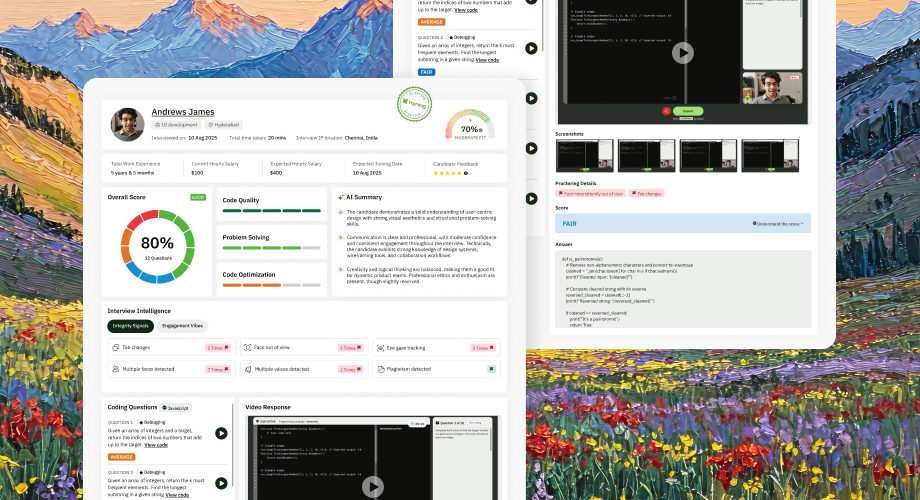Image resolution: width=920 pixels, height=500 pixels.
Task: Play Question 2 in back window list
Action: [x=531, y=48]
